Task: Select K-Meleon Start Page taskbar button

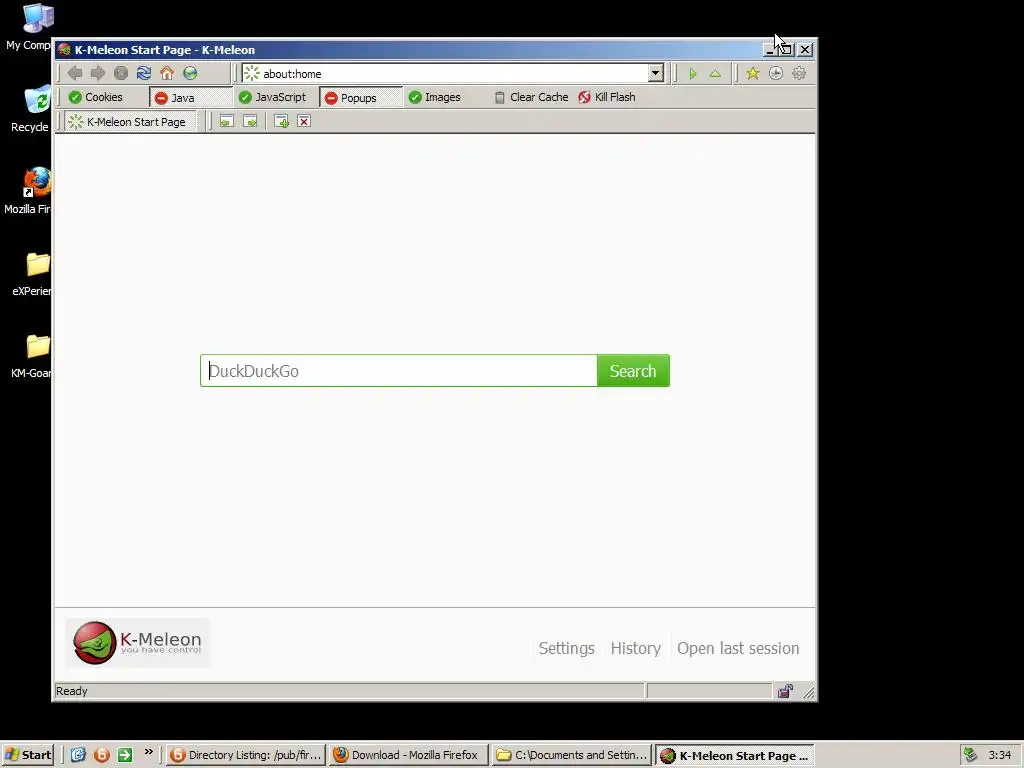Action: (x=735, y=755)
